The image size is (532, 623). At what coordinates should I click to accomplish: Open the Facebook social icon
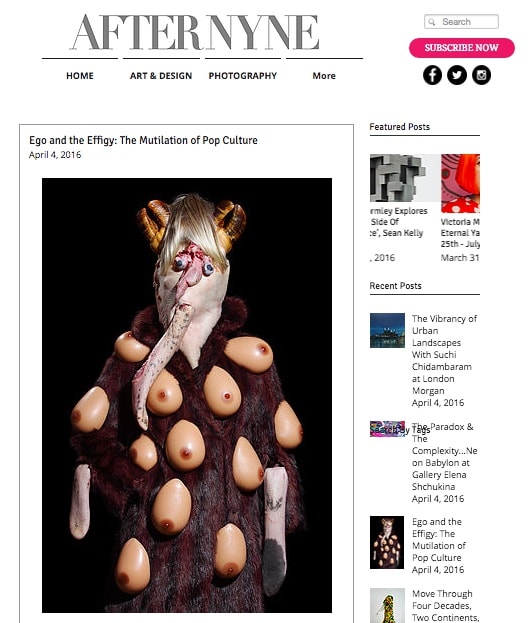pyautogui.click(x=432, y=75)
